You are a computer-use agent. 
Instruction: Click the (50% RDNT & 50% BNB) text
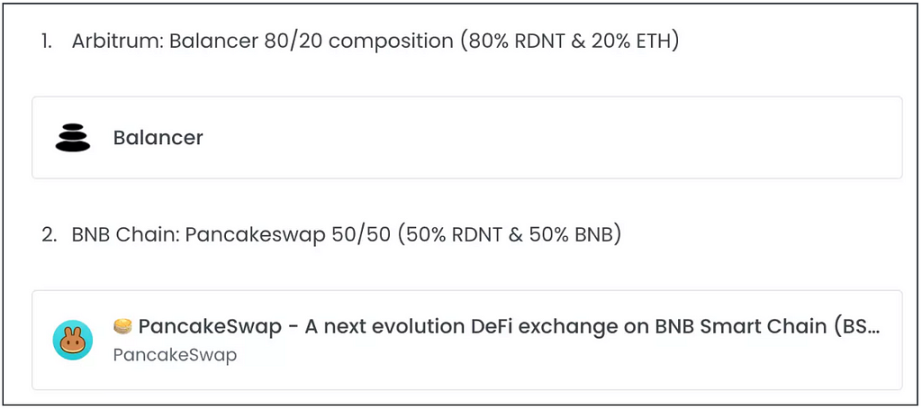509,235
